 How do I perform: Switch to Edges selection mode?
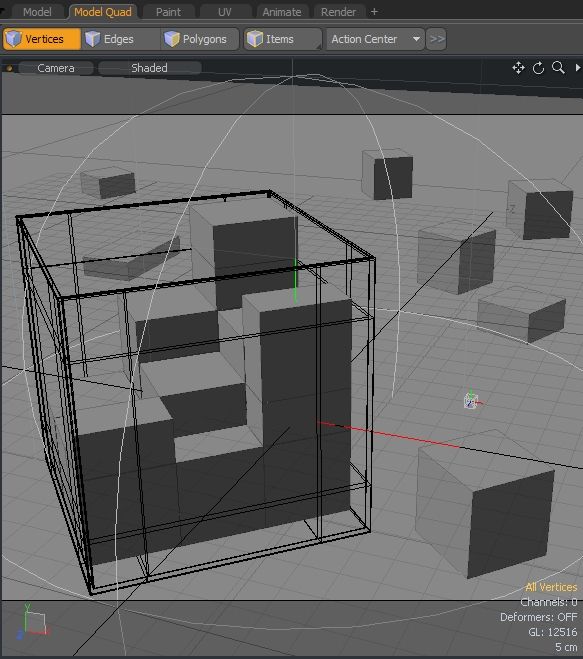point(120,39)
